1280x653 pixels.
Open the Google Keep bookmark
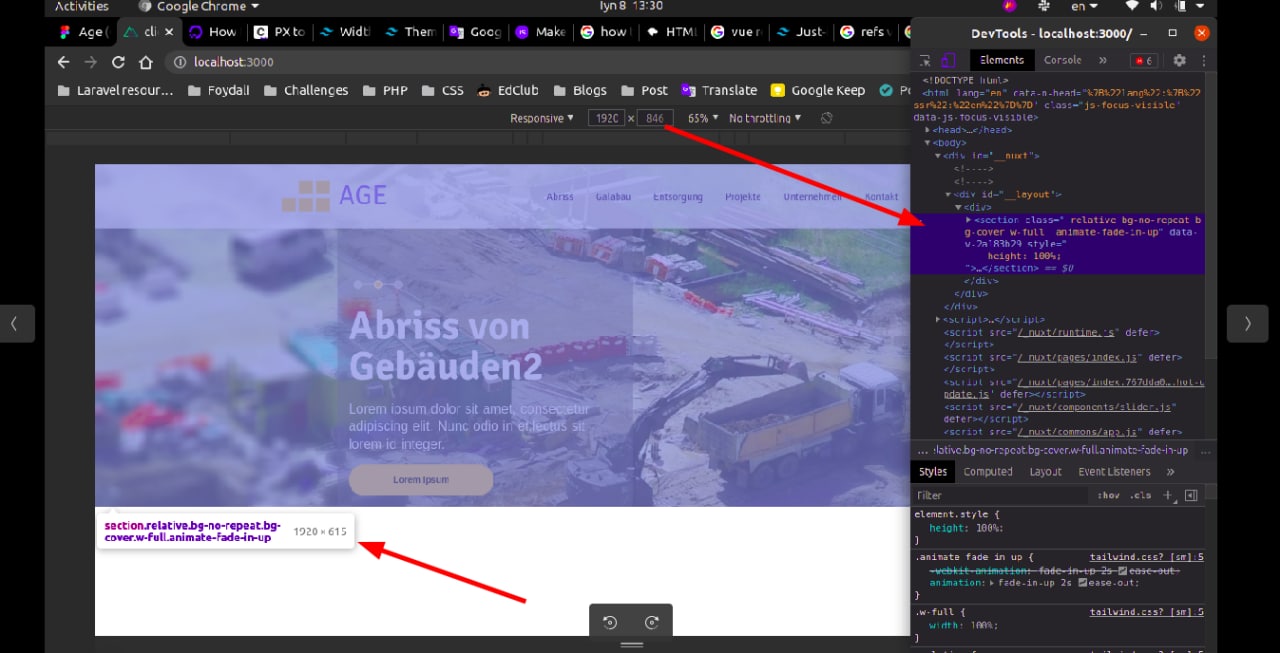tap(817, 90)
